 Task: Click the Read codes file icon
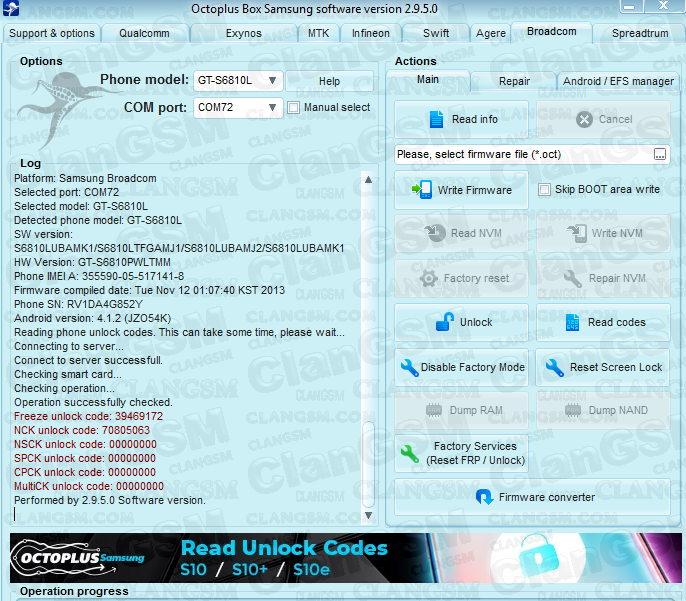pos(573,322)
